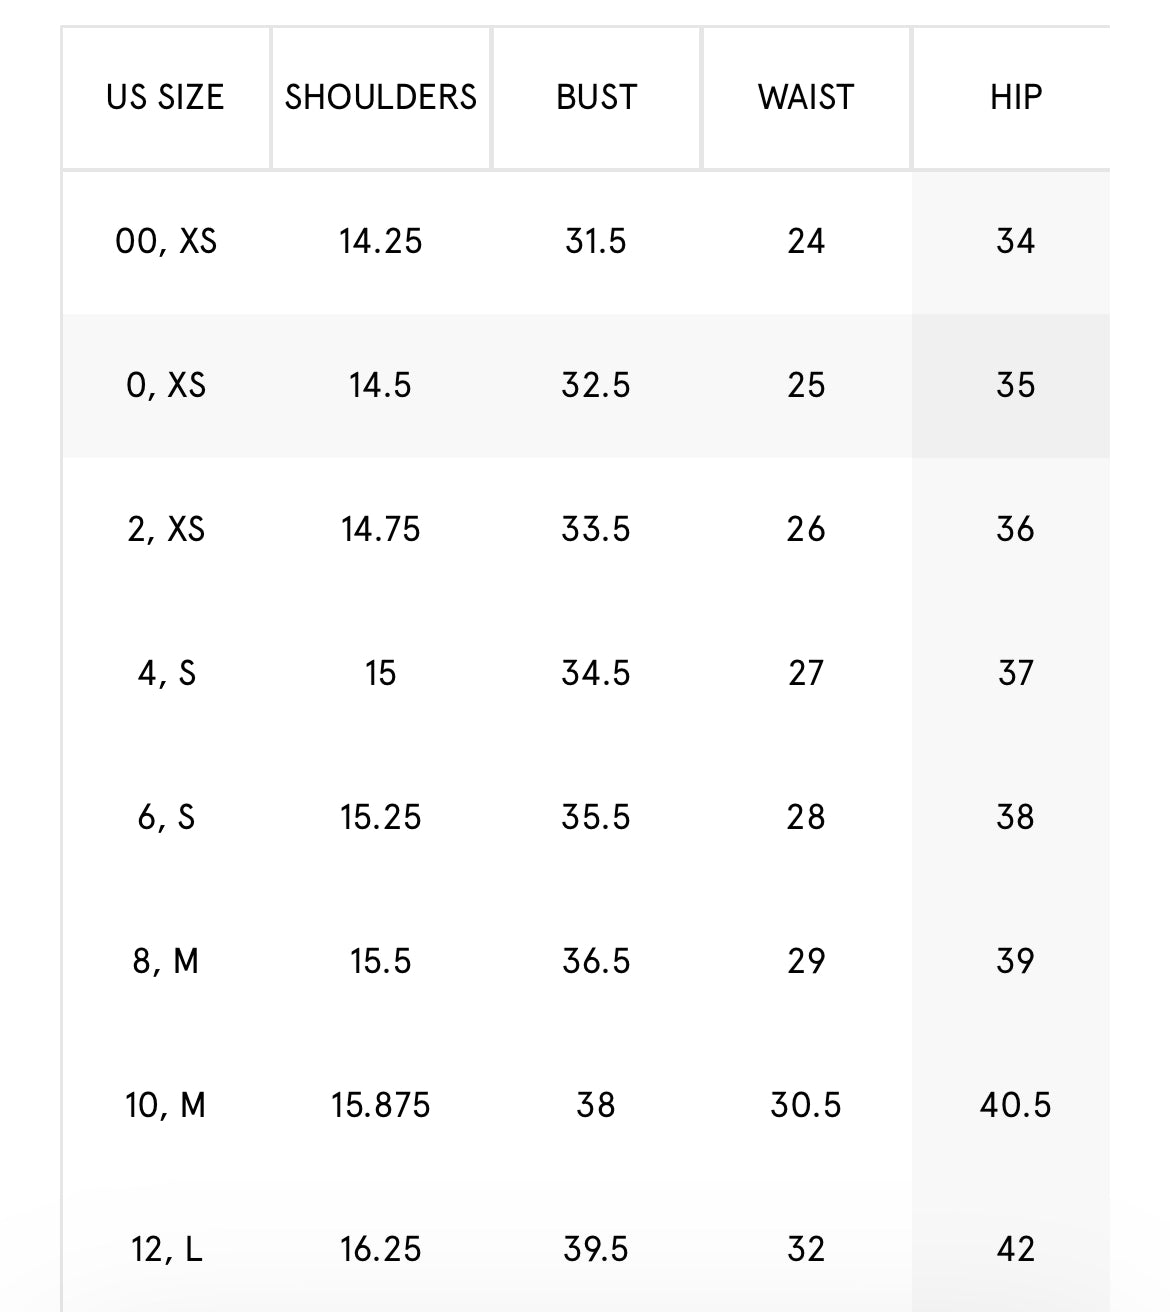Click the 14.25 shoulders measurement

381,241
